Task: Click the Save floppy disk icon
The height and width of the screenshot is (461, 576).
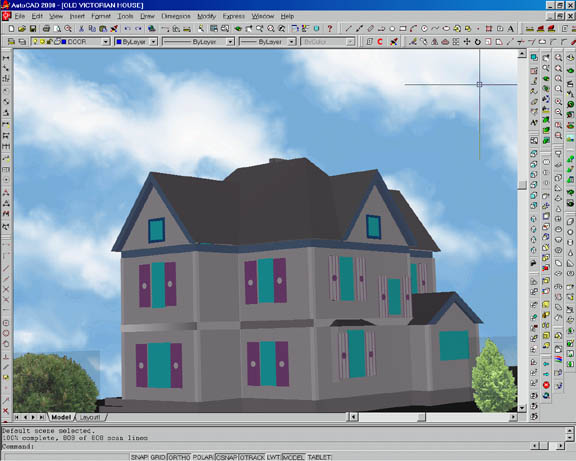Action: click(33, 29)
